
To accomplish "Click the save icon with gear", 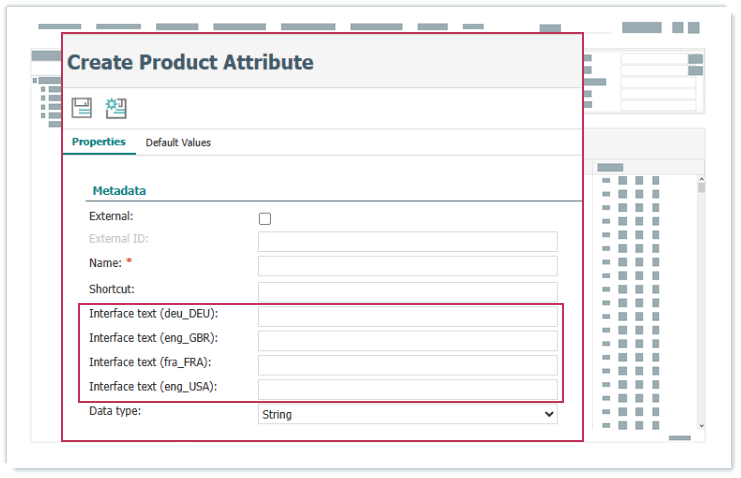I will [116, 108].
